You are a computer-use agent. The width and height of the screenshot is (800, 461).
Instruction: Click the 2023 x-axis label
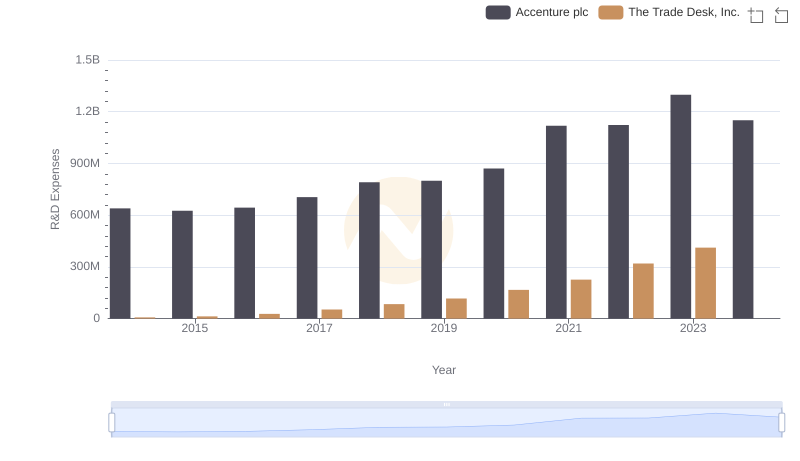(693, 328)
